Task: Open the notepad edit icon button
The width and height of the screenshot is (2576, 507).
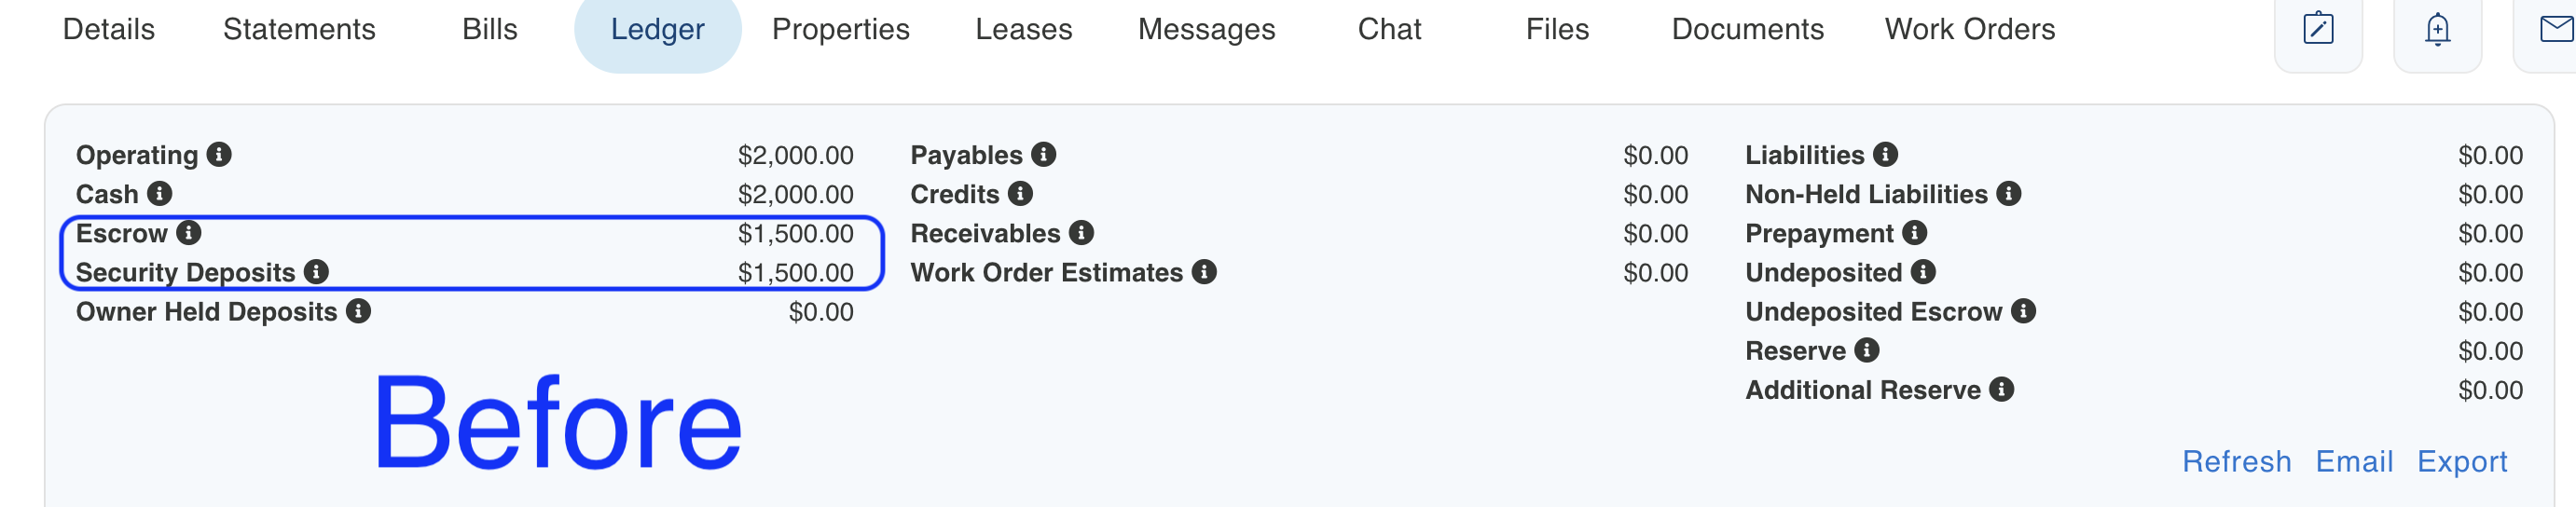Action: 2318,30
